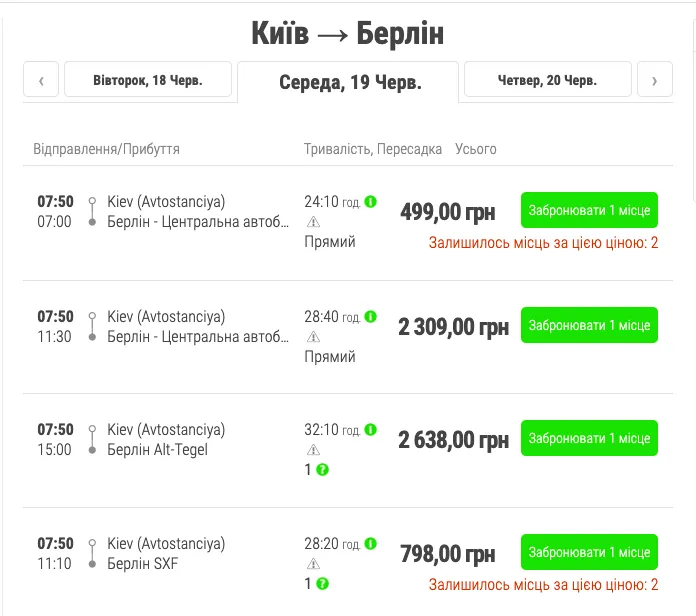Screen dimensions: 696x616
Task: Go to next dates with right arrow
Action: tap(654, 80)
